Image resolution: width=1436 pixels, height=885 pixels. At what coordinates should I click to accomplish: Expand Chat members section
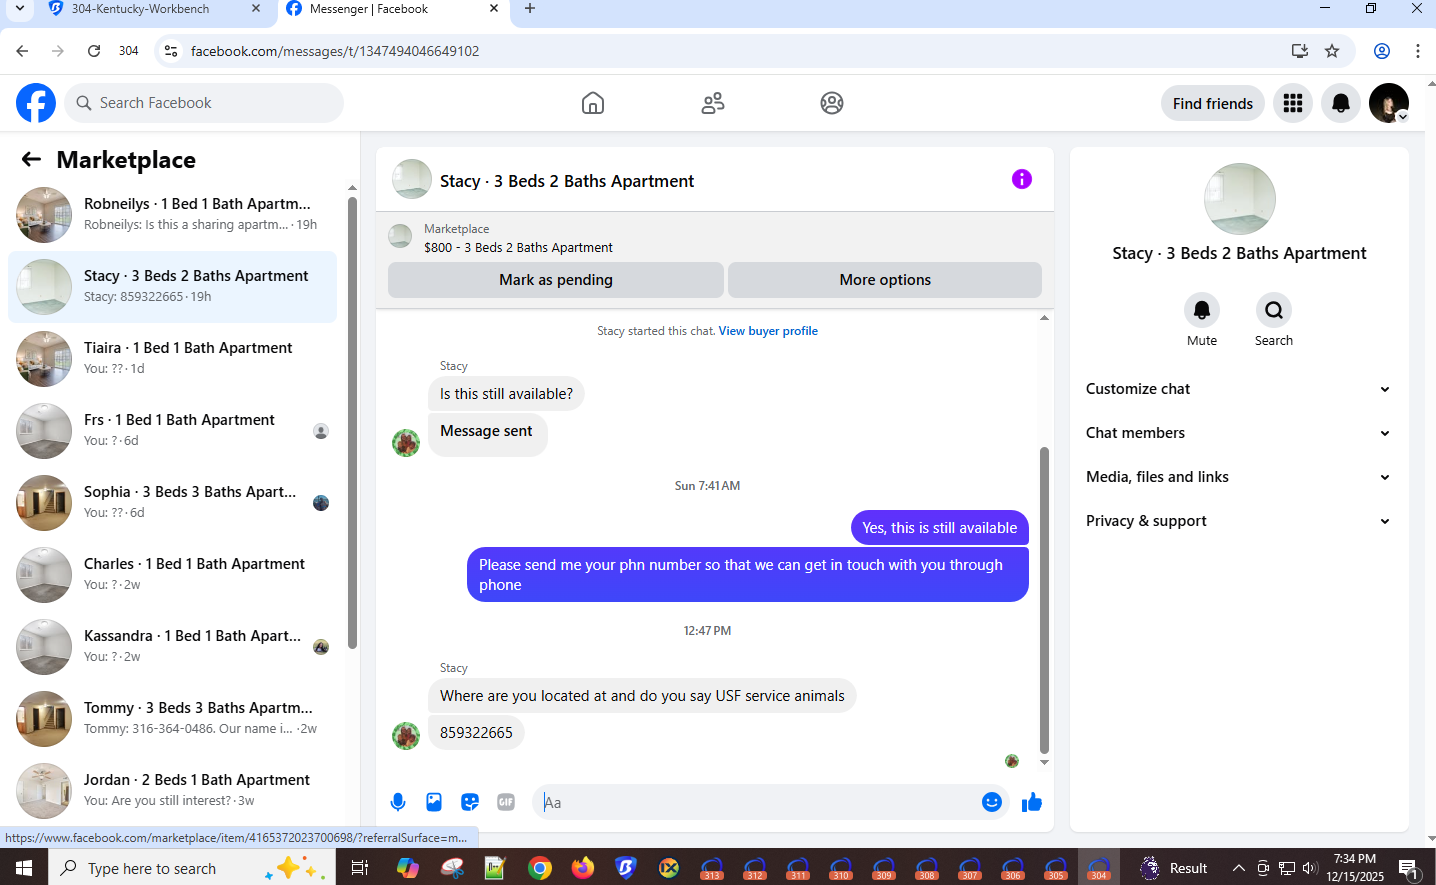point(1238,433)
